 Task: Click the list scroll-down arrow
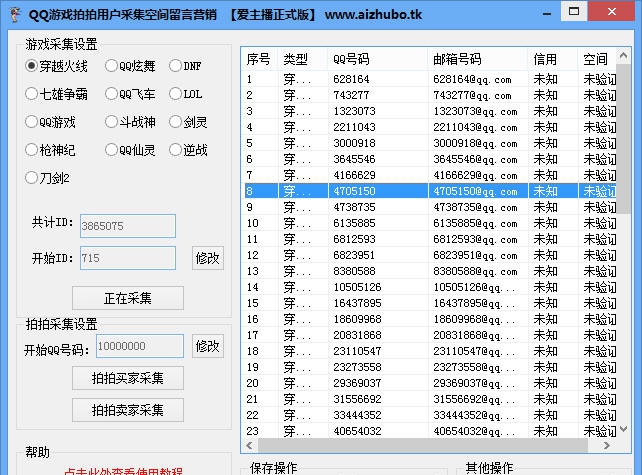[623, 429]
